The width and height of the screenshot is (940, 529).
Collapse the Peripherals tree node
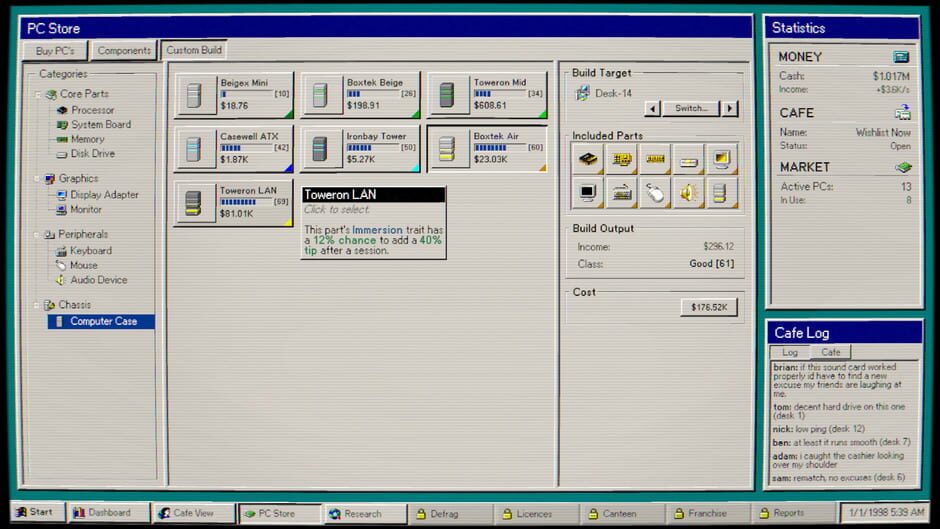point(38,235)
